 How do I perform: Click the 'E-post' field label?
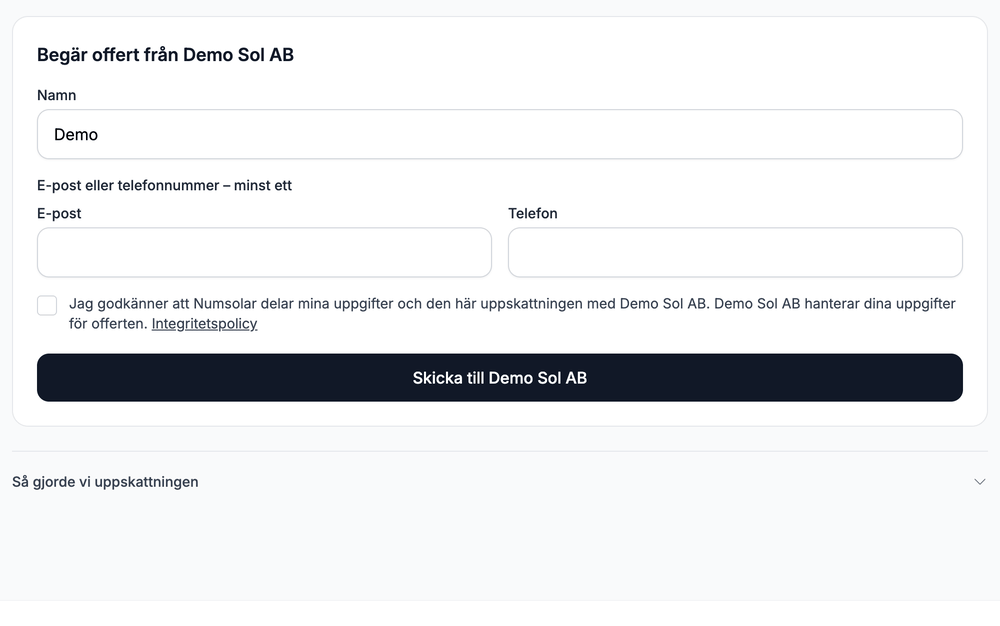(59, 214)
